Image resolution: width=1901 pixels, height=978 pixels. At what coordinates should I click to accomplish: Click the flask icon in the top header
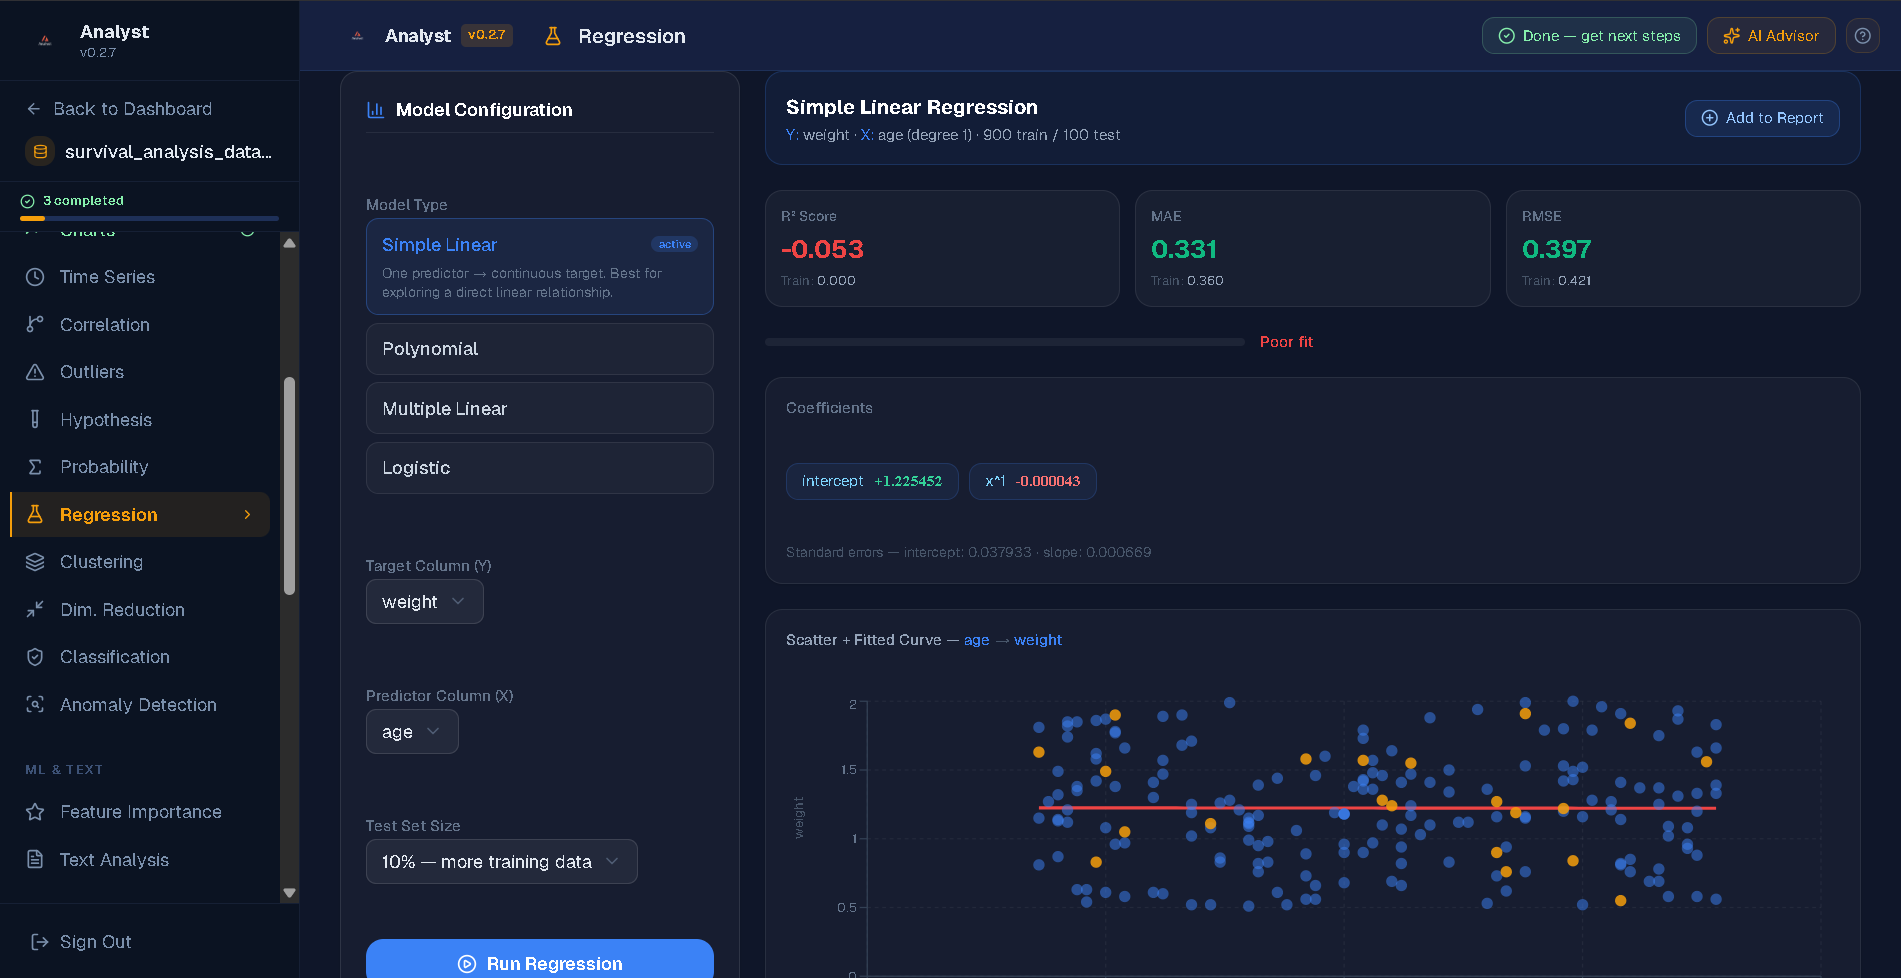552,36
